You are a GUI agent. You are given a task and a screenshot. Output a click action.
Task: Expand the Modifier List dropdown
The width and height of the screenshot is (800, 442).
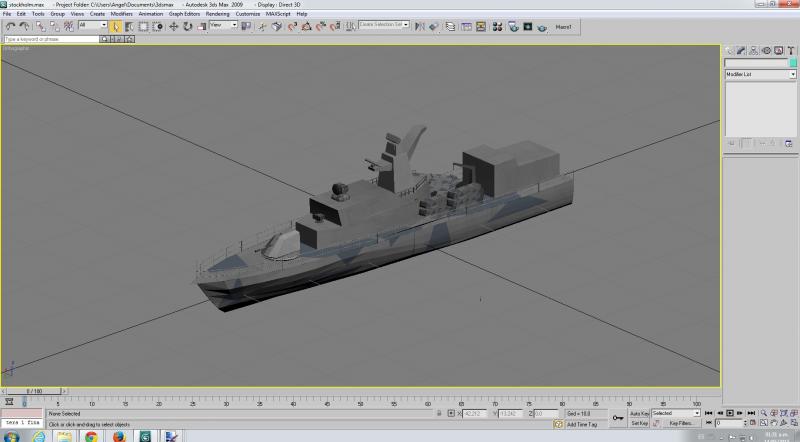[x=760, y=75]
